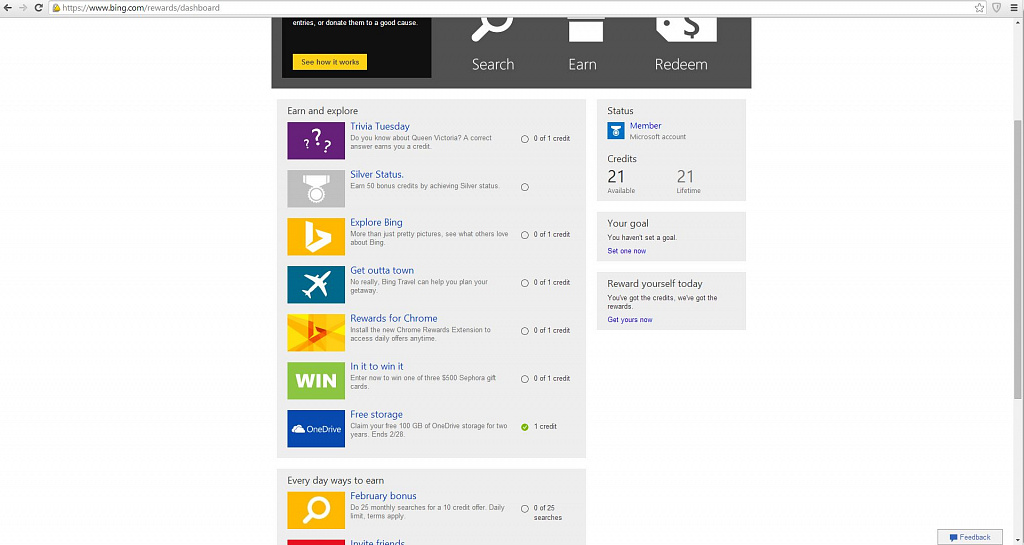
Task: Open the February bonus link
Action: tap(383, 496)
